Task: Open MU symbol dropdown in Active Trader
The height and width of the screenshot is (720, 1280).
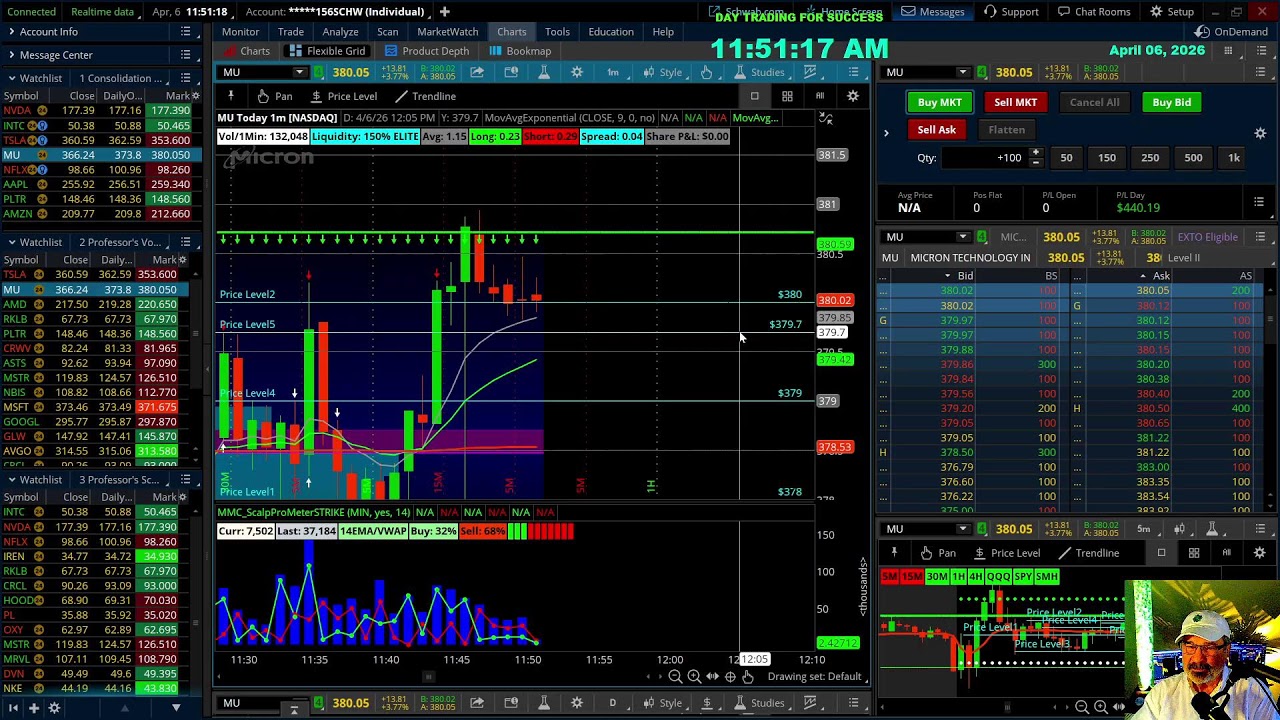Action: pos(962,72)
